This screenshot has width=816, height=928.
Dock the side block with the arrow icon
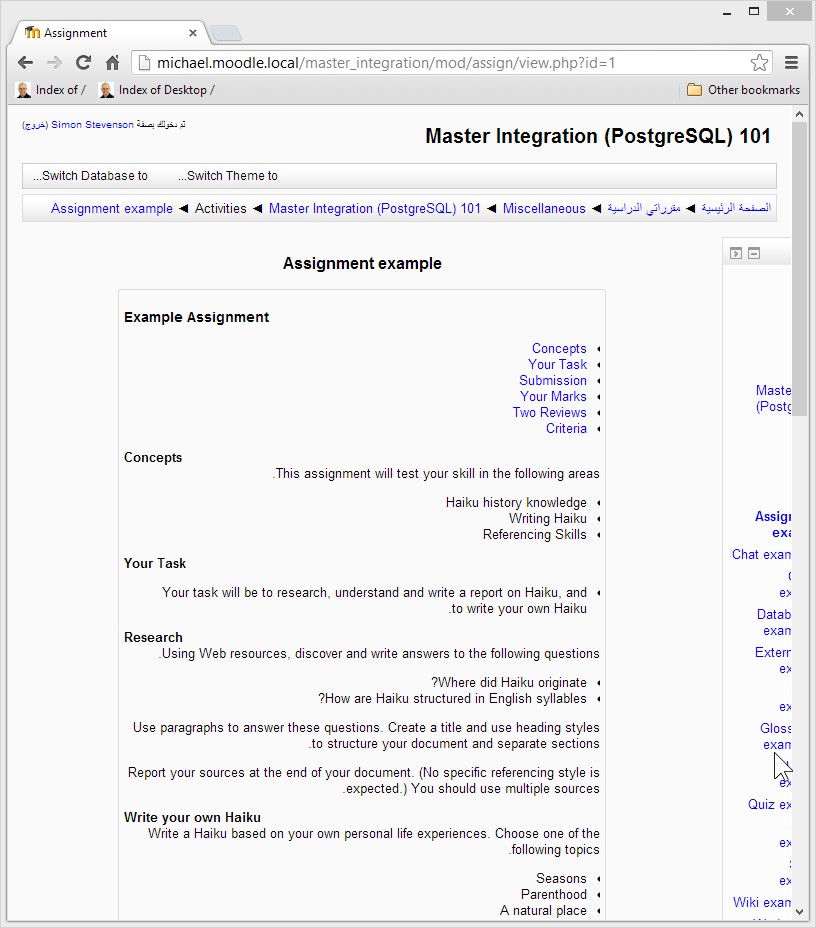pos(736,253)
